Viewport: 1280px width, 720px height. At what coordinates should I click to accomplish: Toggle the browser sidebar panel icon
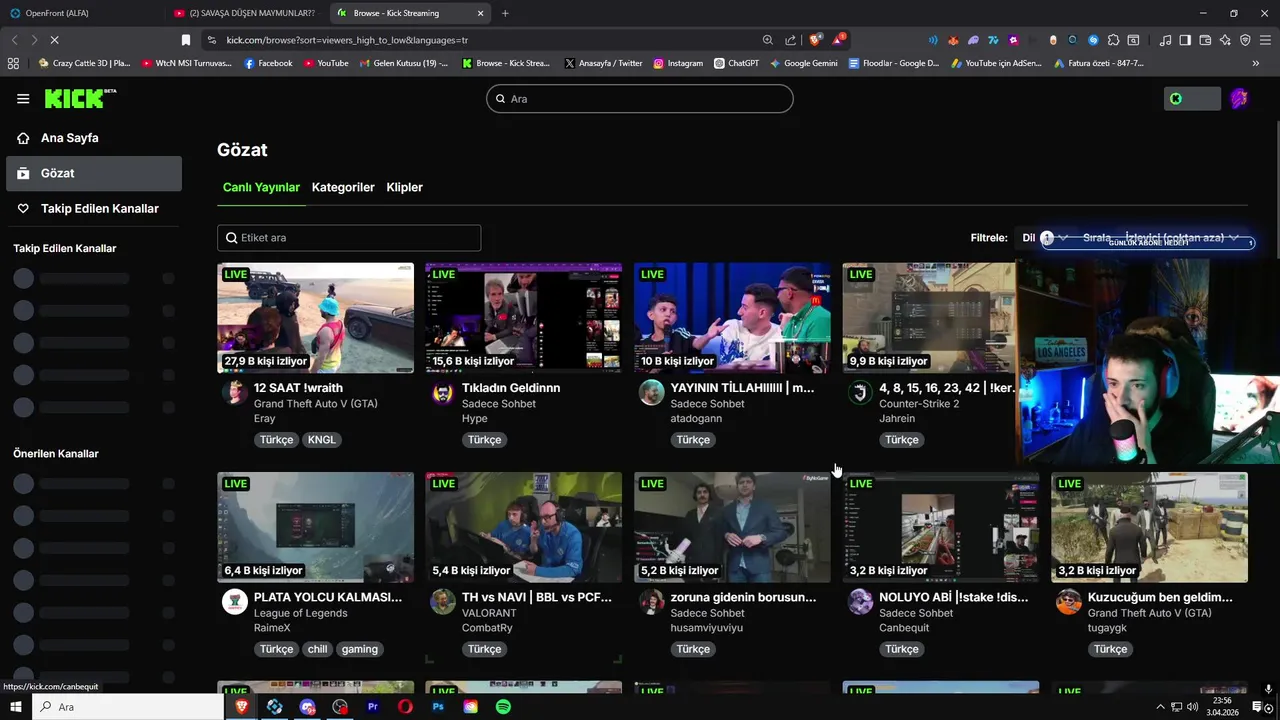pos(1185,40)
